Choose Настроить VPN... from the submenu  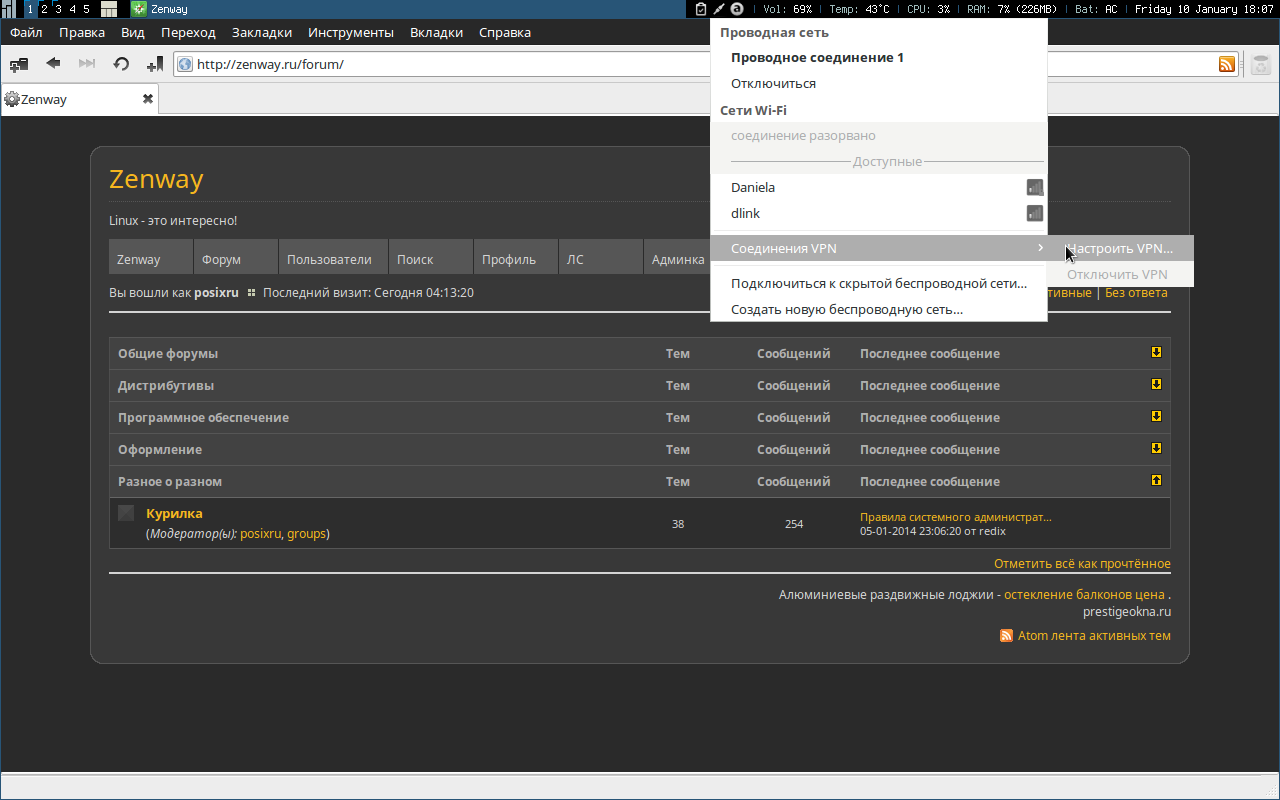point(1120,248)
